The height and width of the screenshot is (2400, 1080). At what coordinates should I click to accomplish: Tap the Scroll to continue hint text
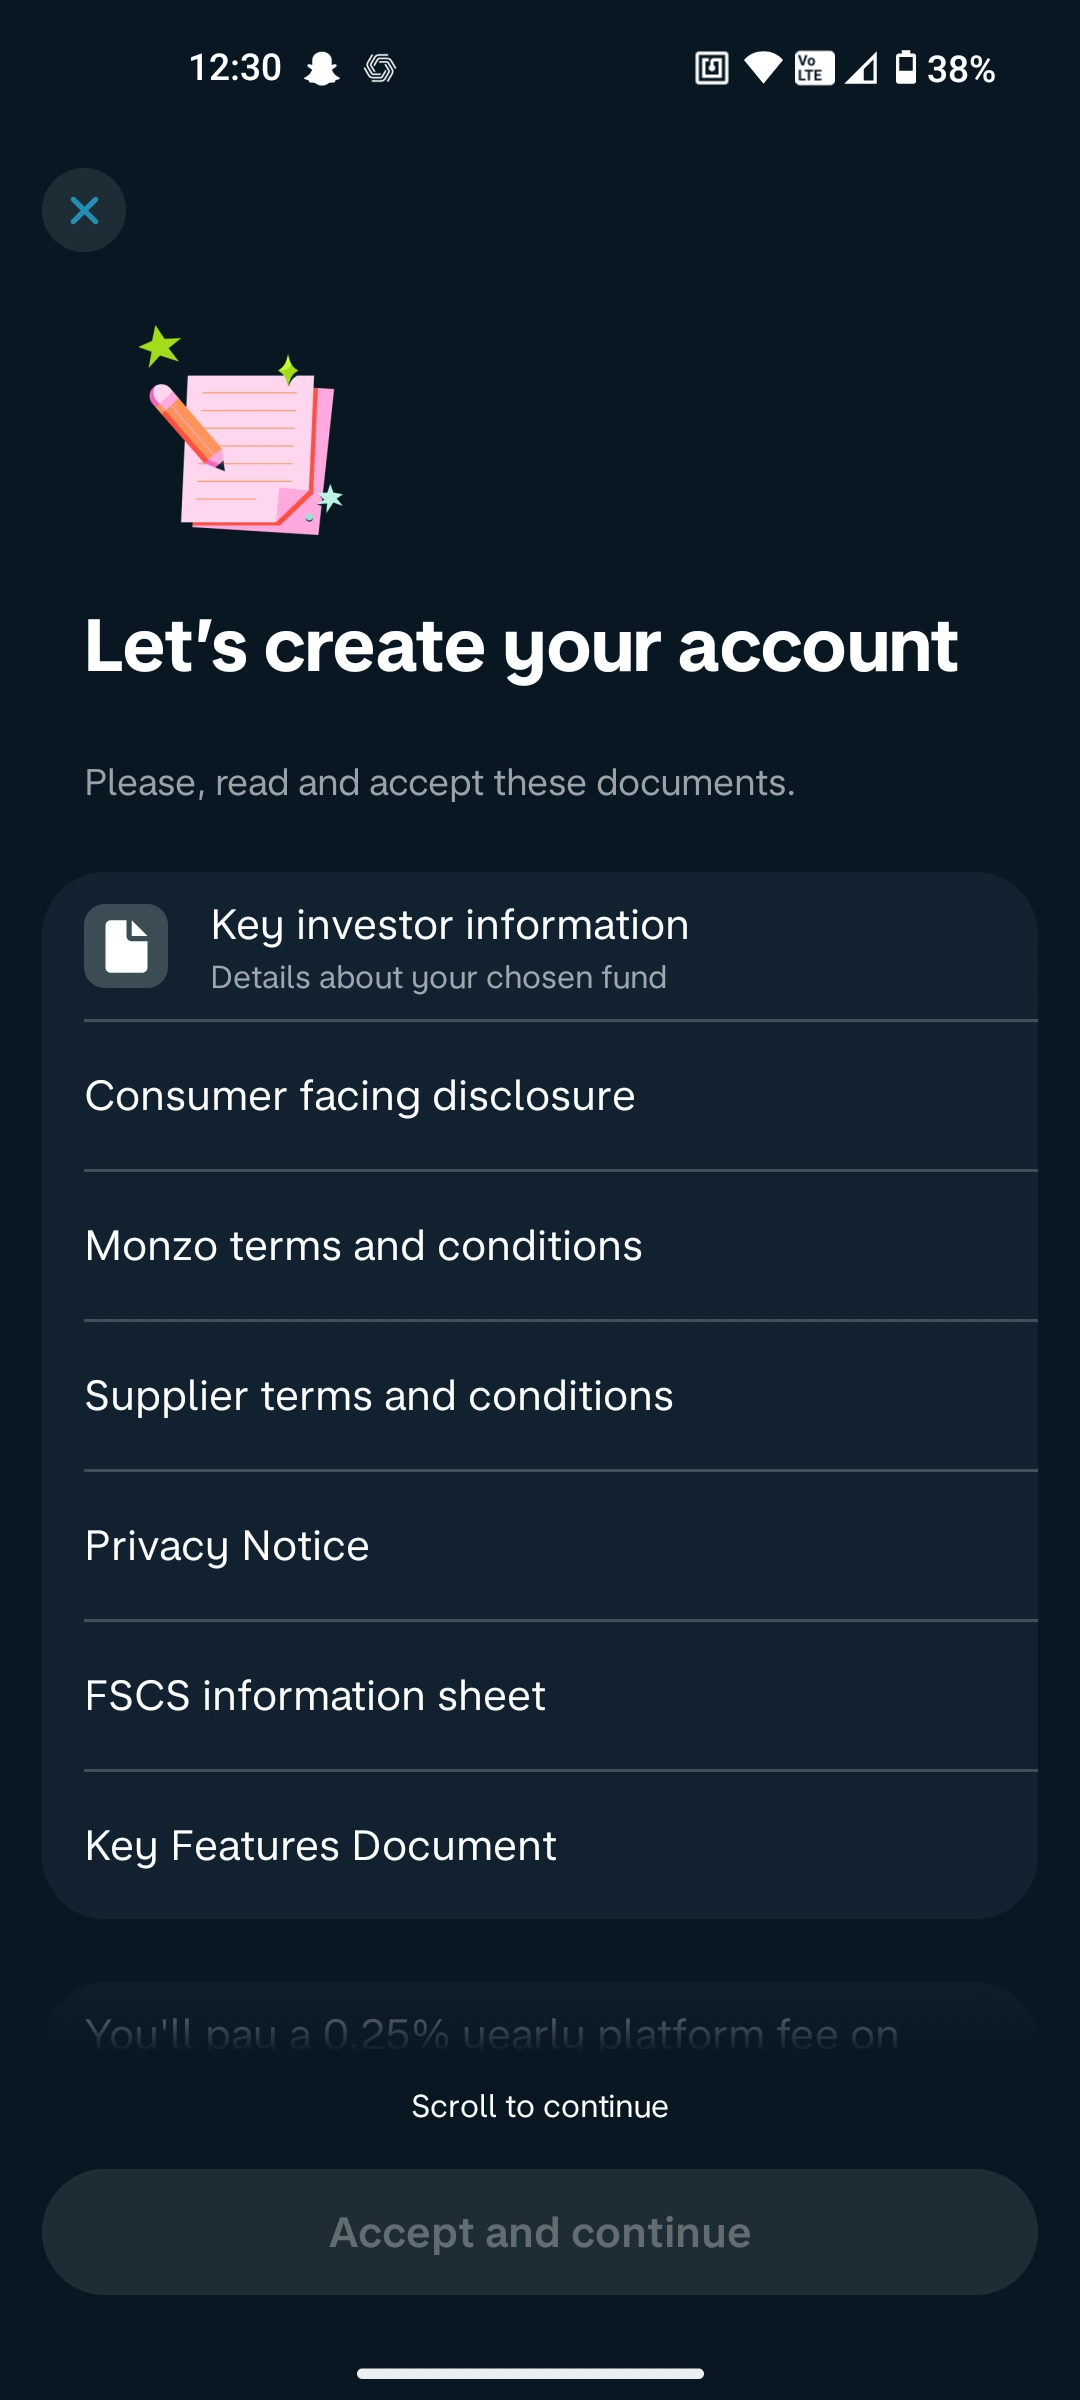click(x=540, y=2105)
